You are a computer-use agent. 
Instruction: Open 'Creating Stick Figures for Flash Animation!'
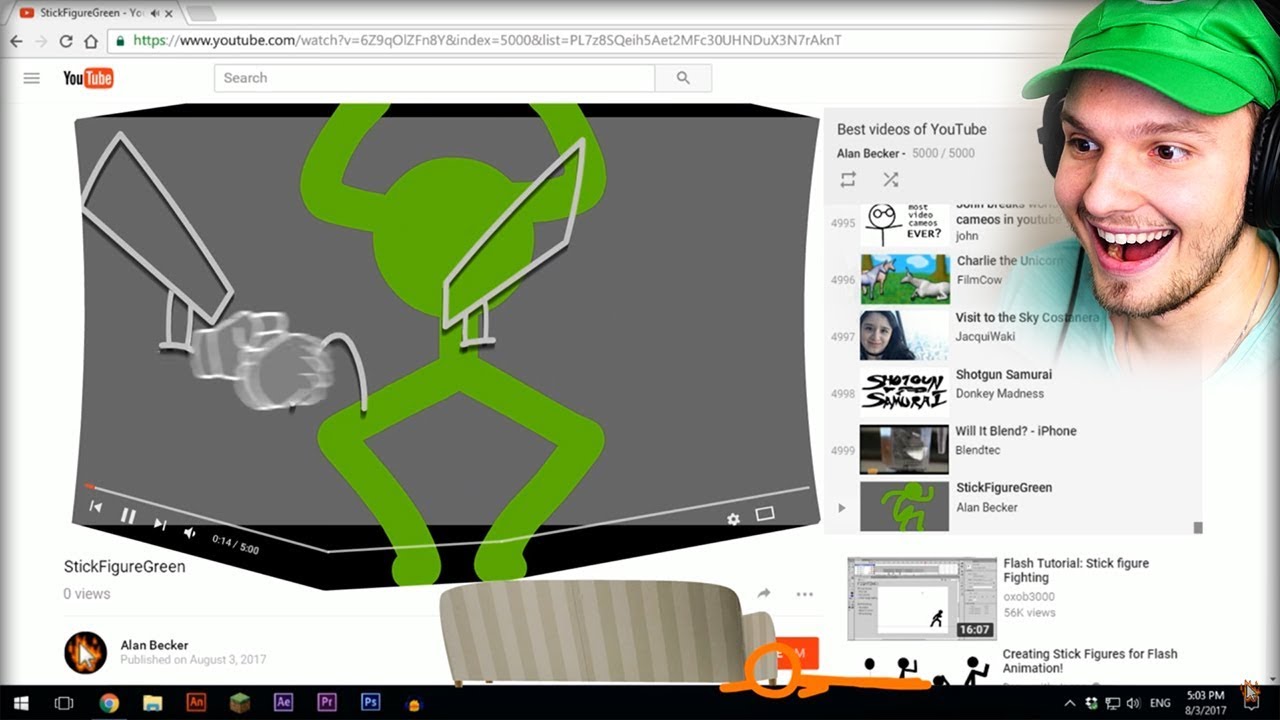point(1090,661)
